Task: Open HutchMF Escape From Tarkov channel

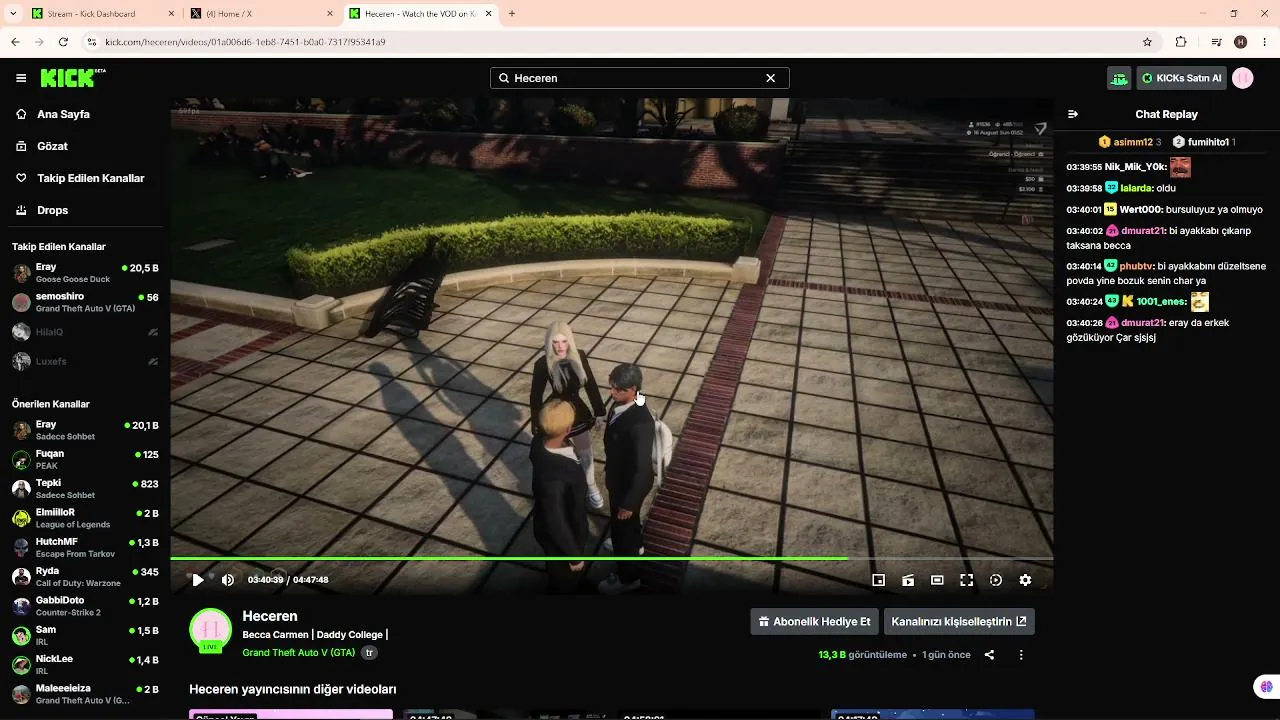Action: click(85, 548)
